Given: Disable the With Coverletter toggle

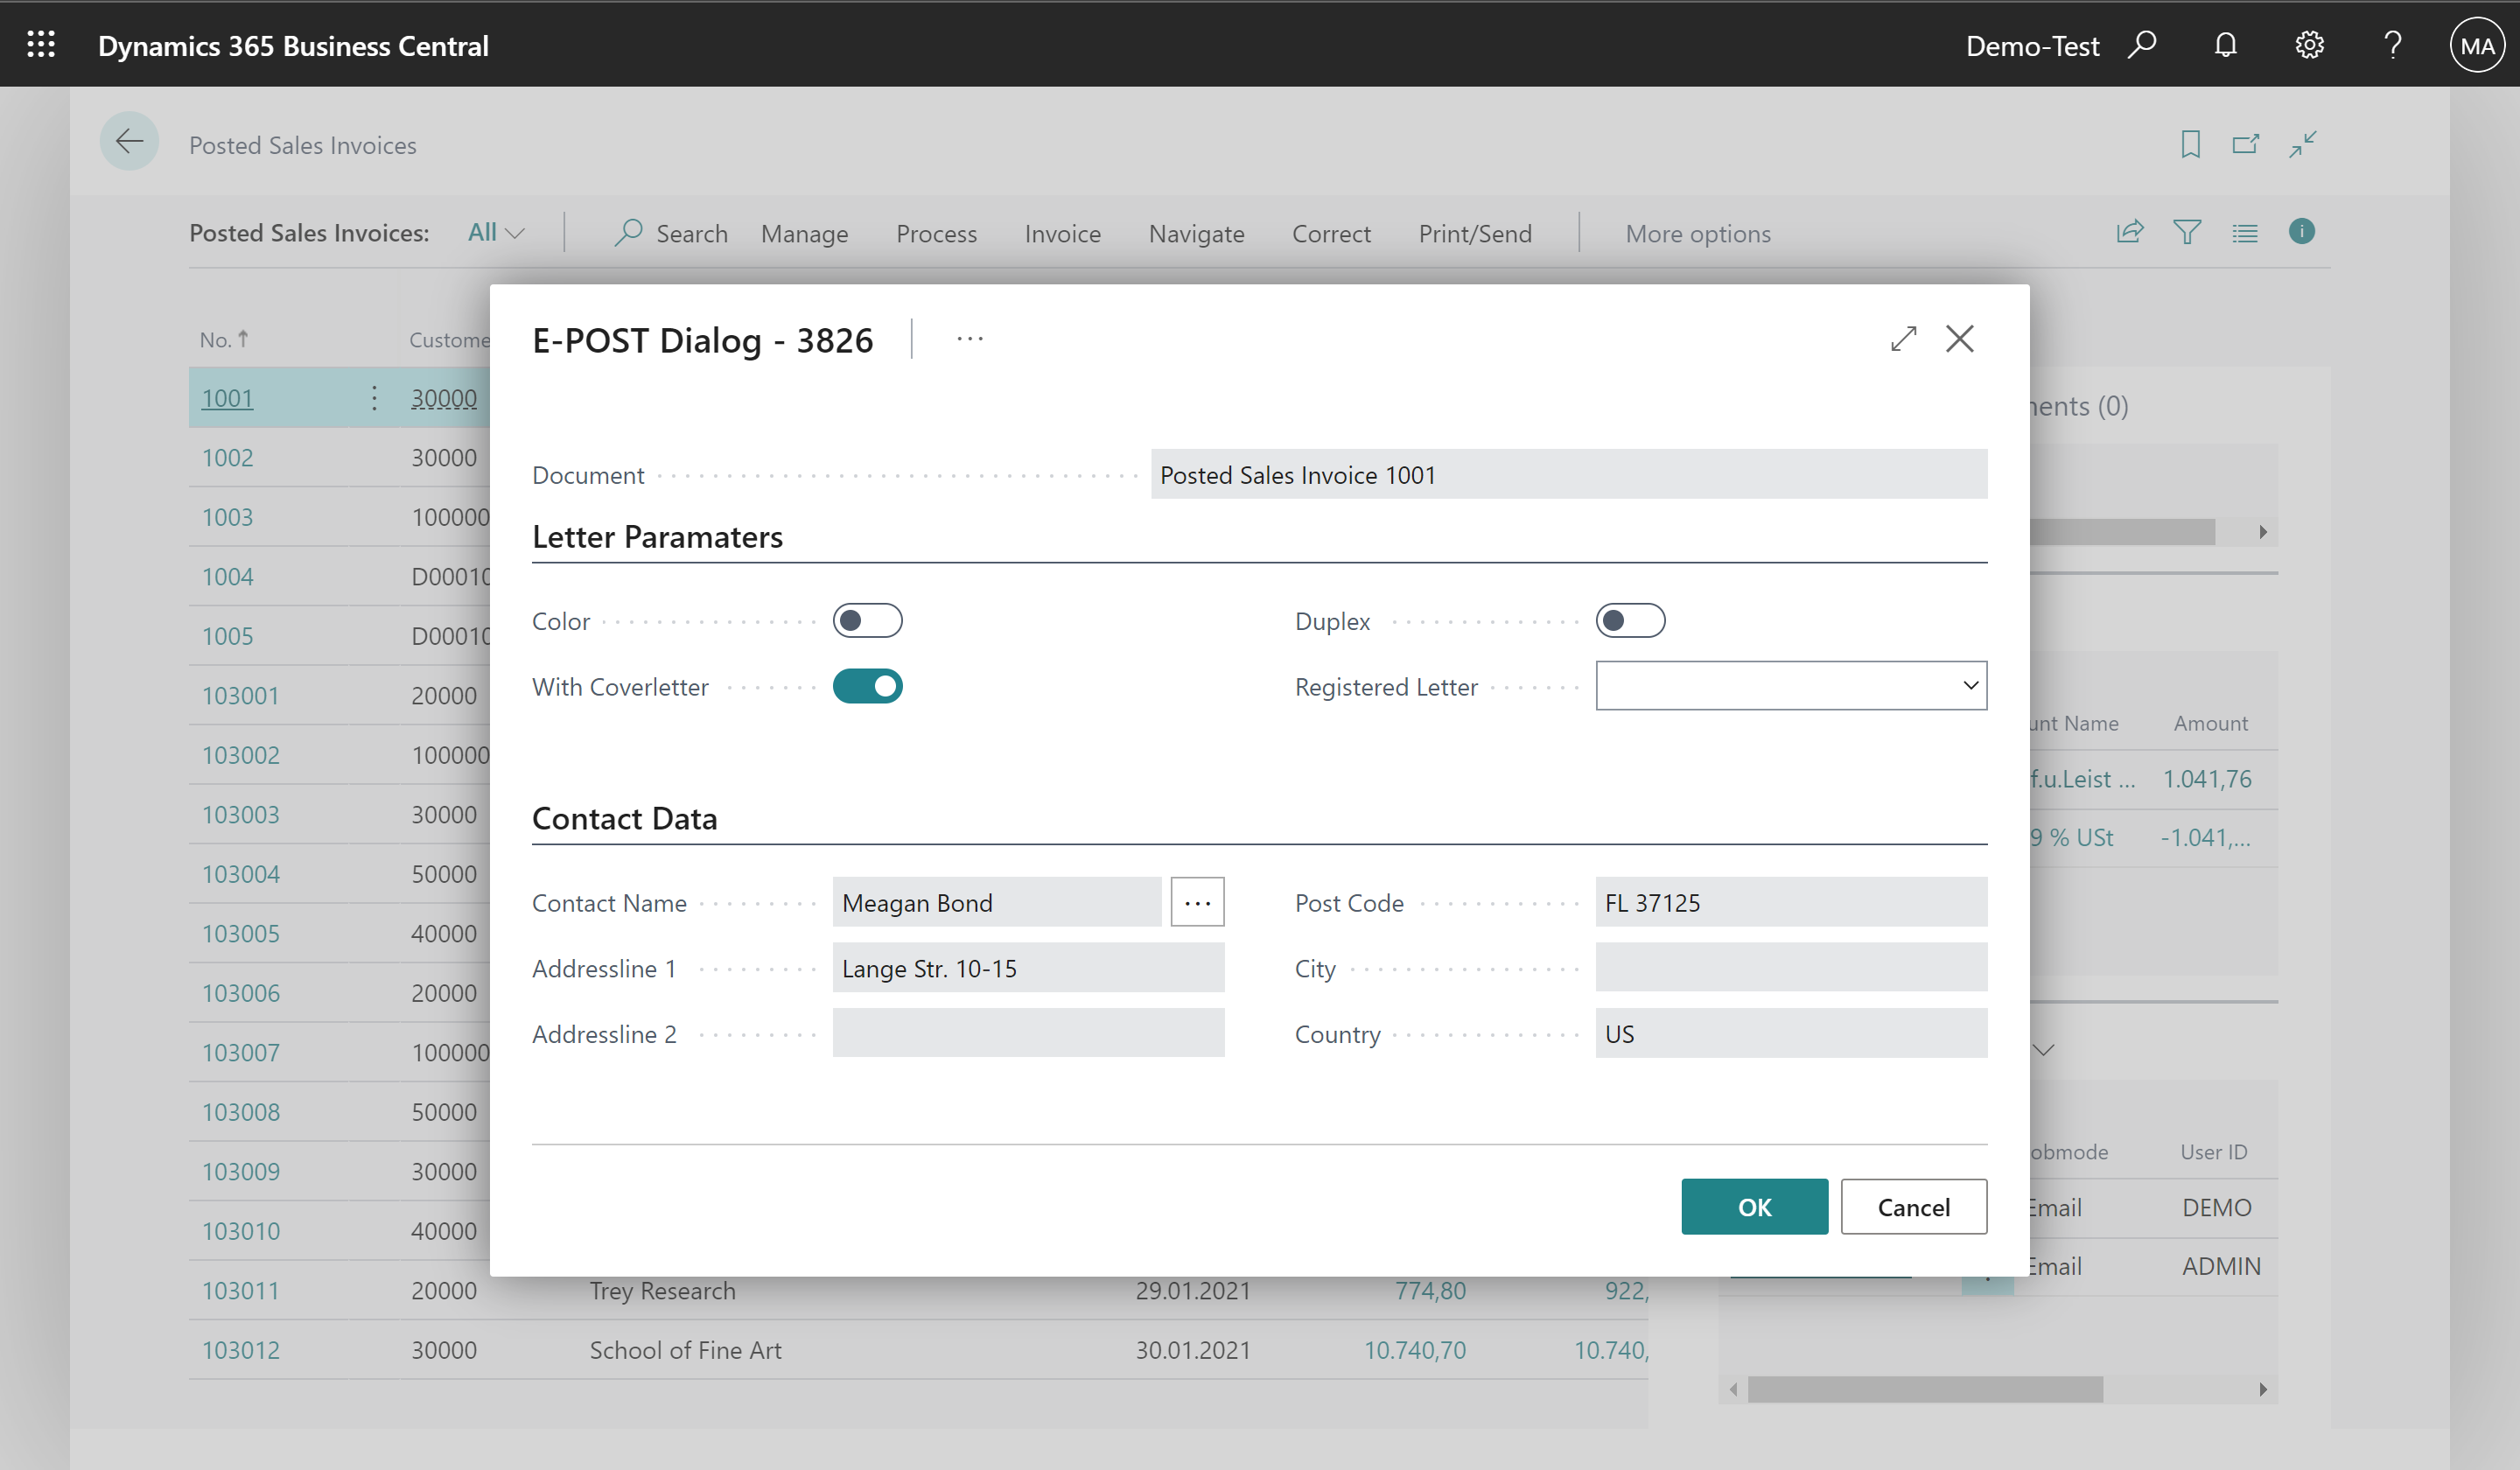Looking at the screenshot, I should click(x=867, y=687).
